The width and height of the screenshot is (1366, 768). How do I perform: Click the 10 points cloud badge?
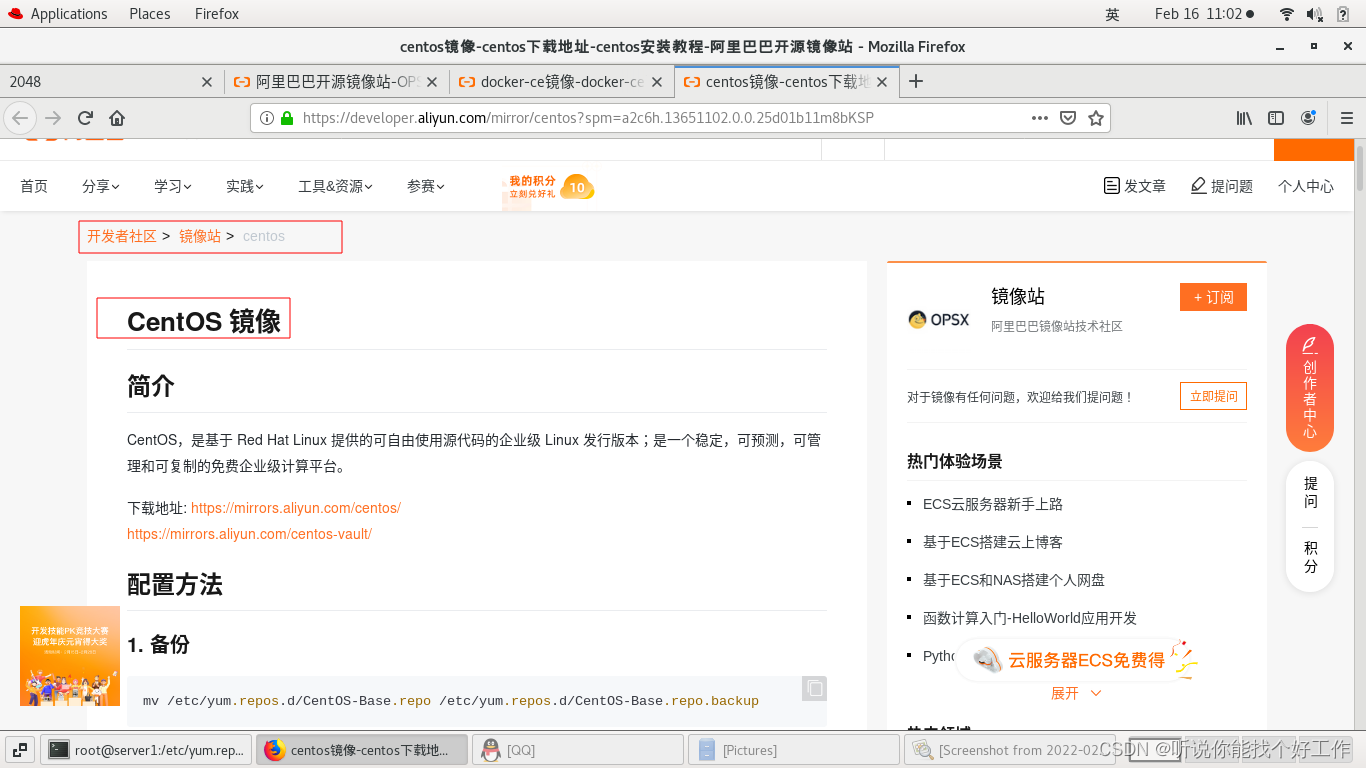pos(577,187)
